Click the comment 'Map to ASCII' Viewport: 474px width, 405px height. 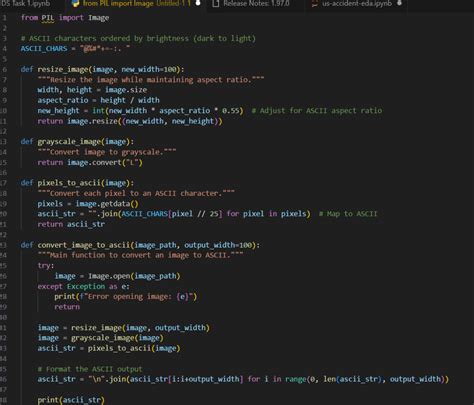[x=348, y=214]
